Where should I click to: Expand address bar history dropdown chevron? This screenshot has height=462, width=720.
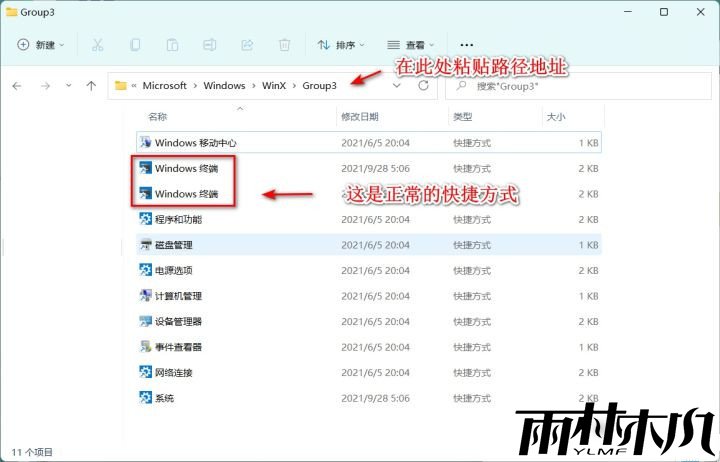[397, 86]
